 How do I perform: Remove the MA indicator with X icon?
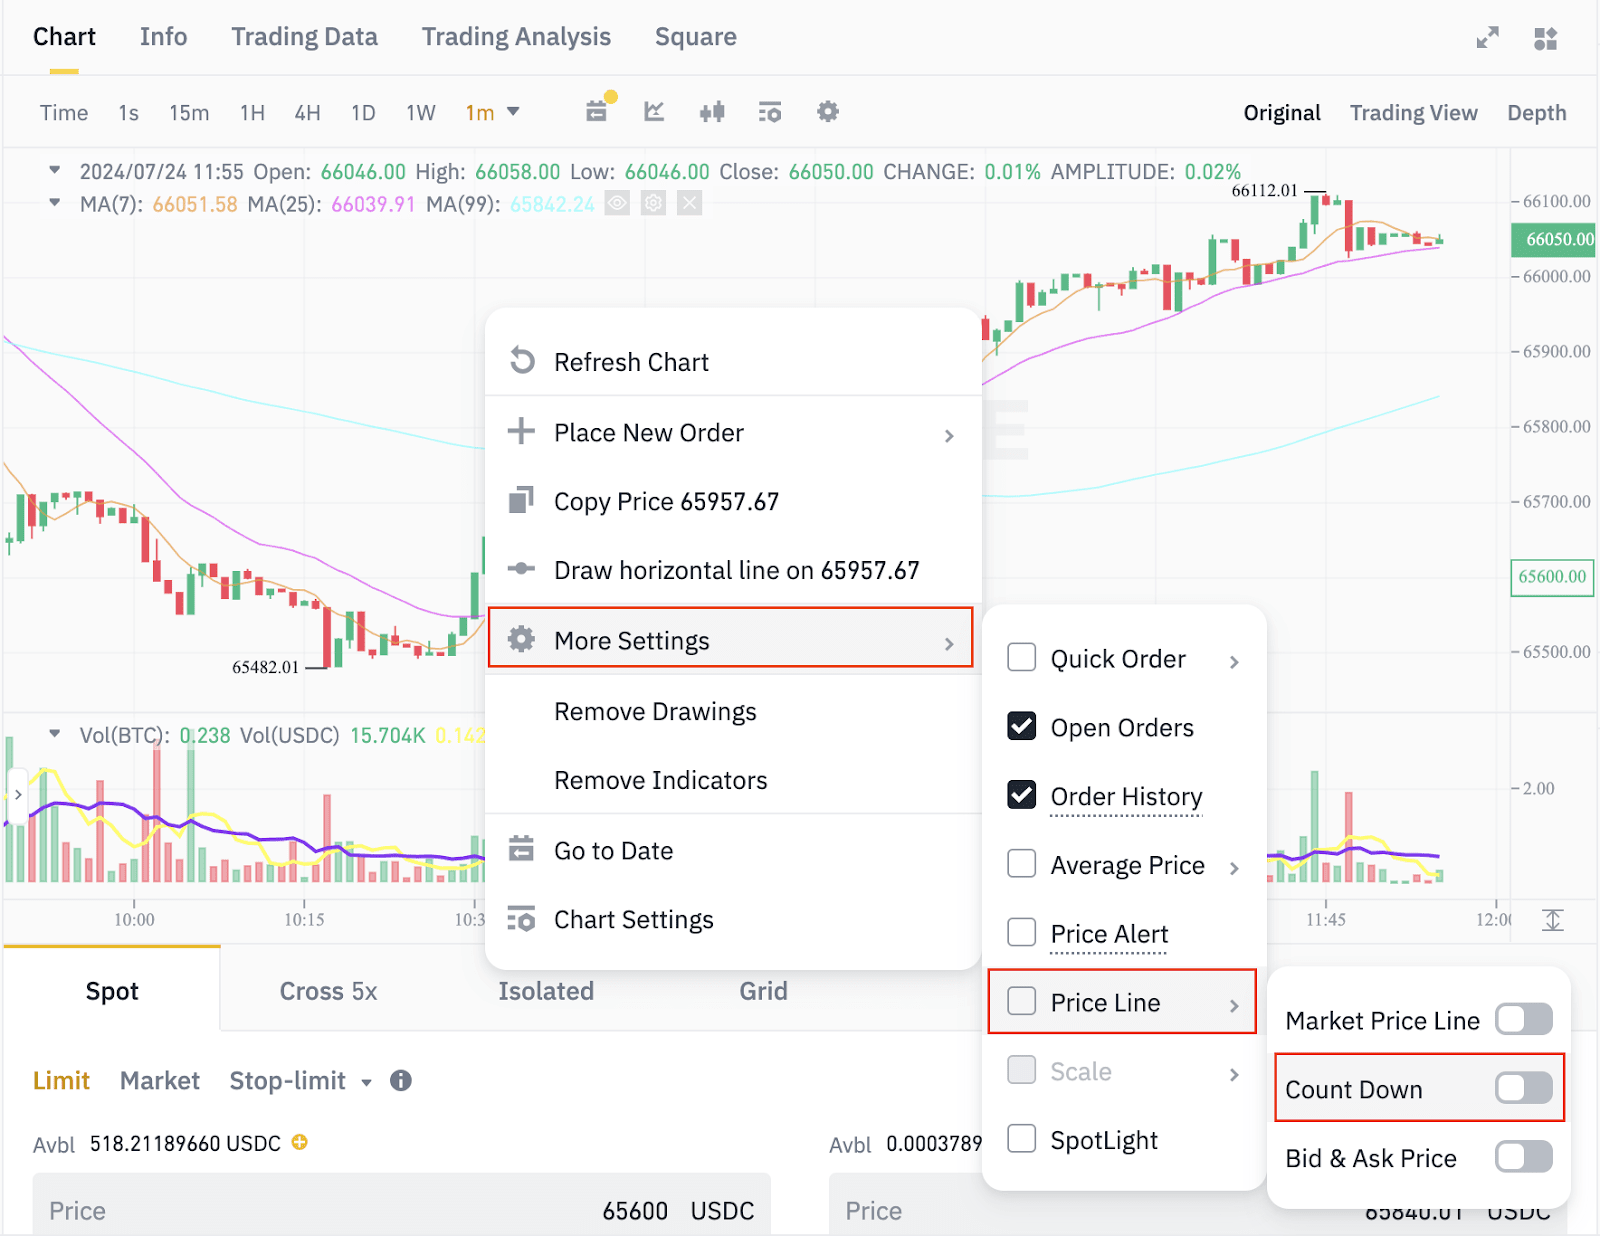[689, 204]
